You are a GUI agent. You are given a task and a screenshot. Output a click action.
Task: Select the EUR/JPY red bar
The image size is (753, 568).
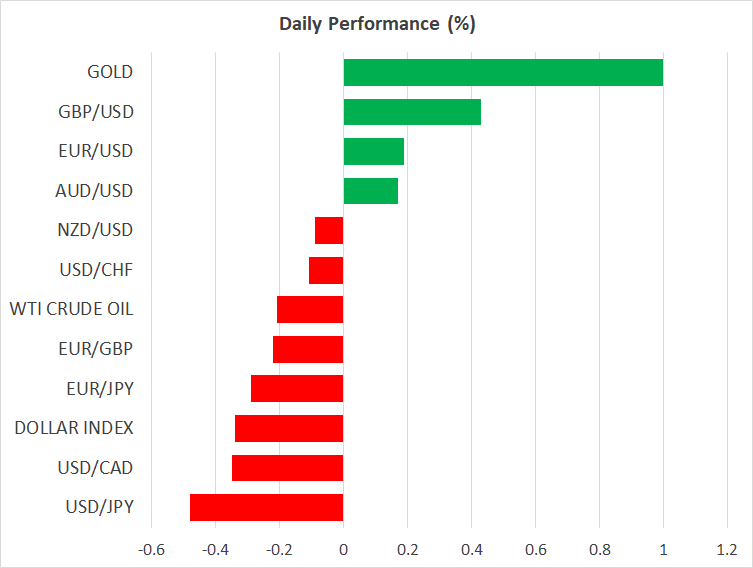coord(297,389)
